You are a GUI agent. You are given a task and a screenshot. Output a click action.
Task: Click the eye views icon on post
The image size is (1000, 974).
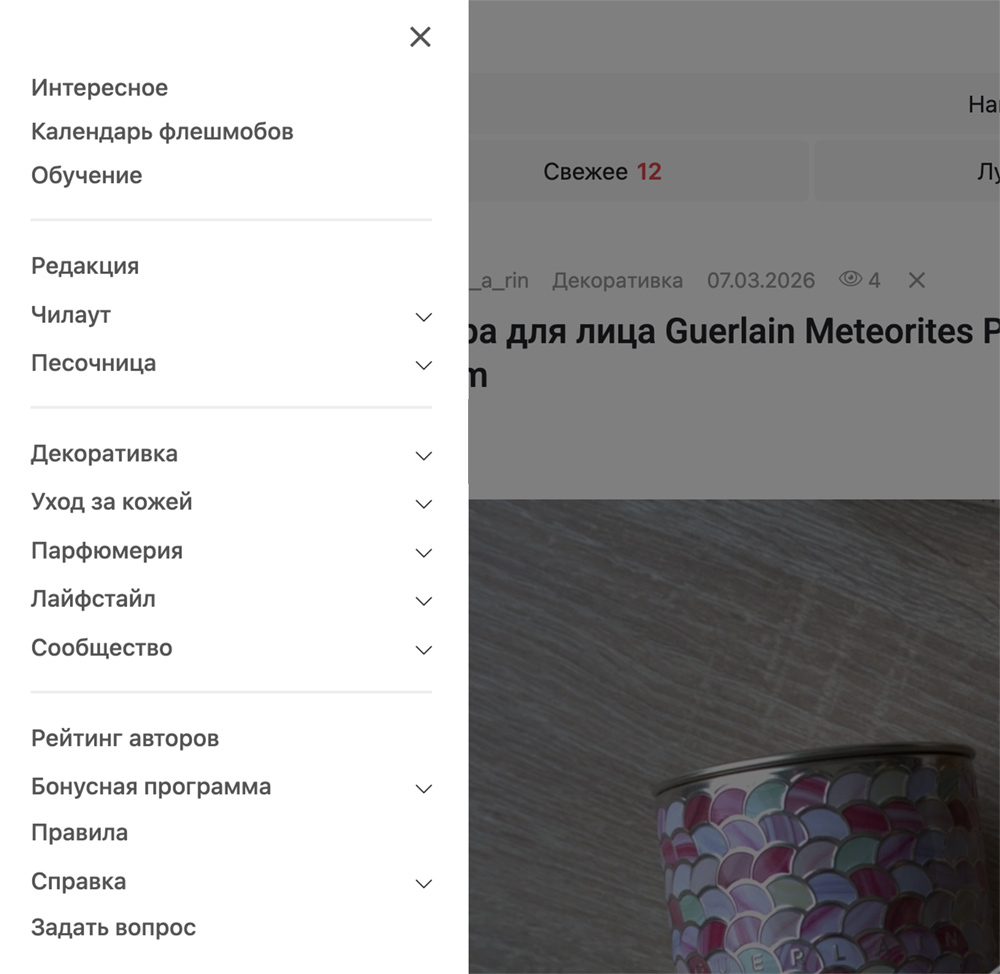(x=850, y=279)
